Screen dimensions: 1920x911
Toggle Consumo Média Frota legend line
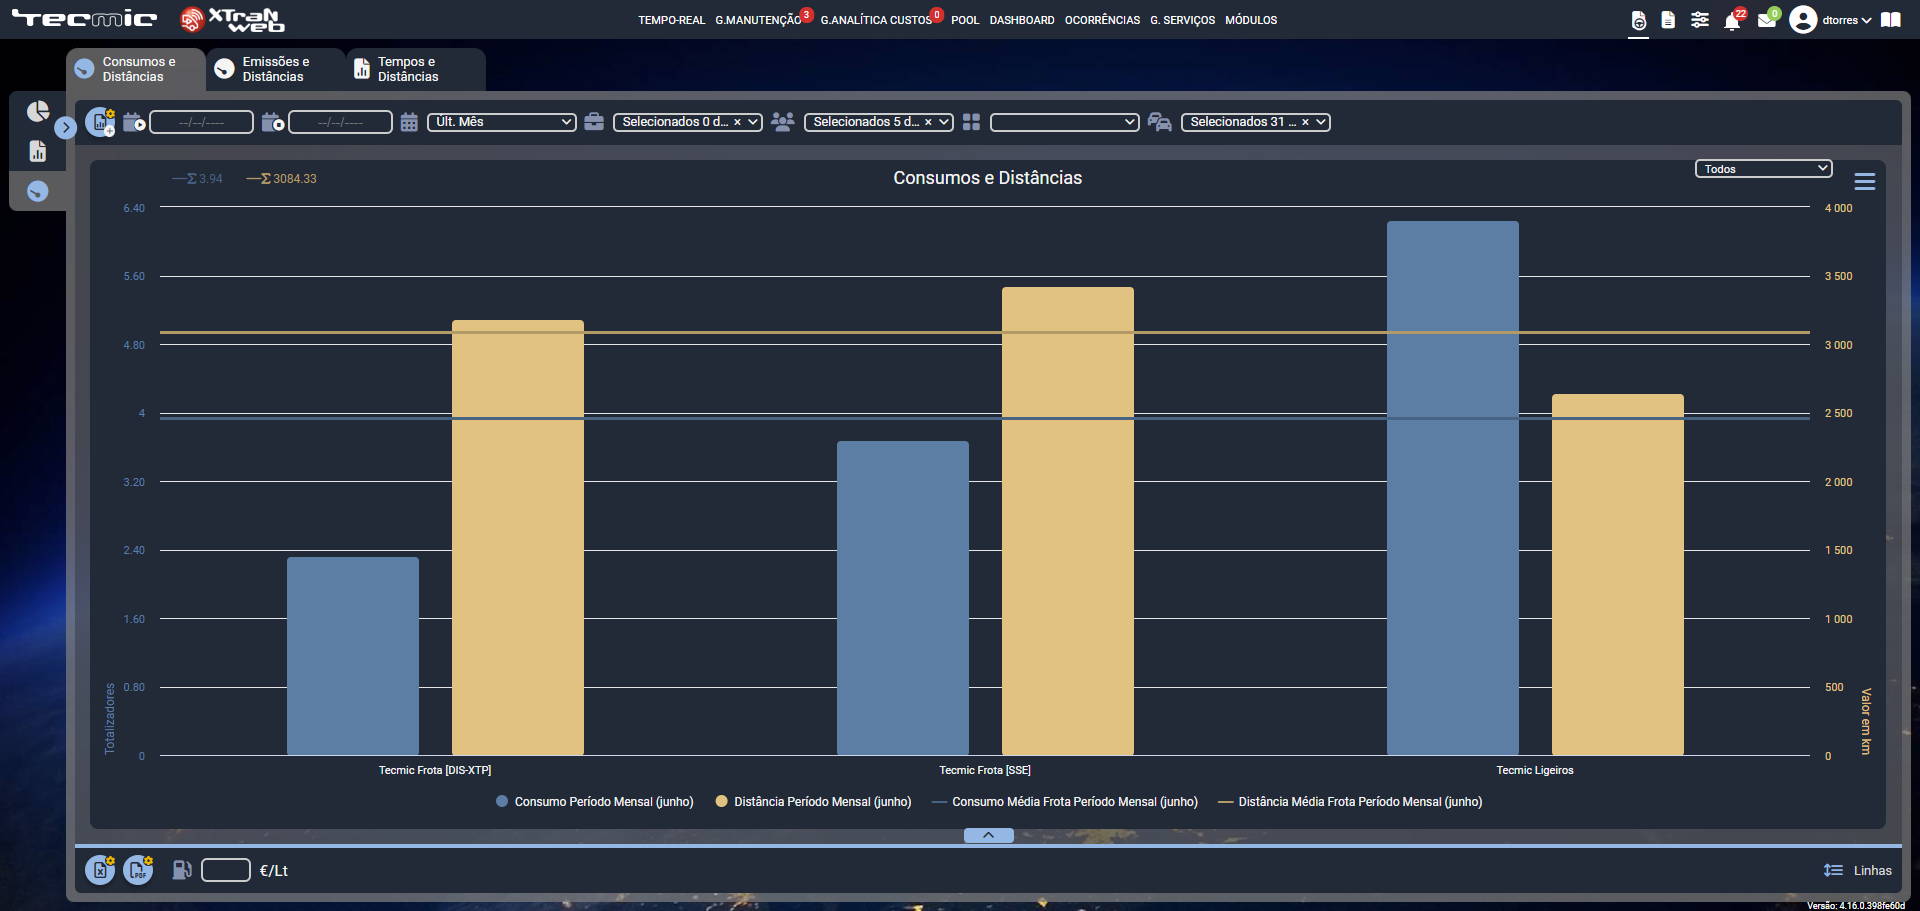(1065, 802)
